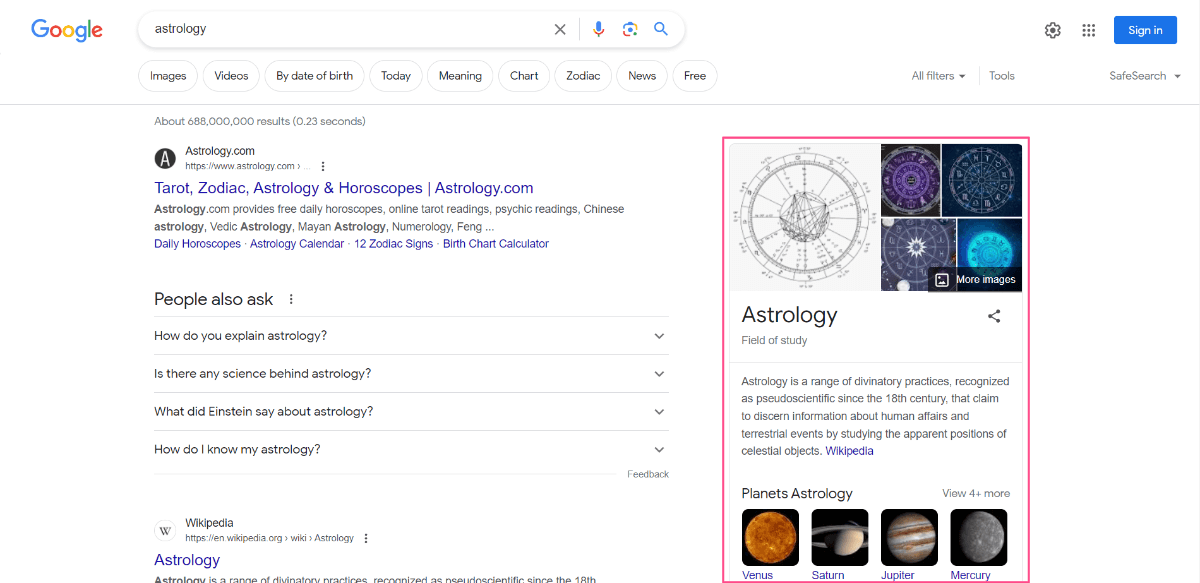Expand 'How do you explain astrology?'
Screen dimensions: 1200x583
click(x=411, y=336)
